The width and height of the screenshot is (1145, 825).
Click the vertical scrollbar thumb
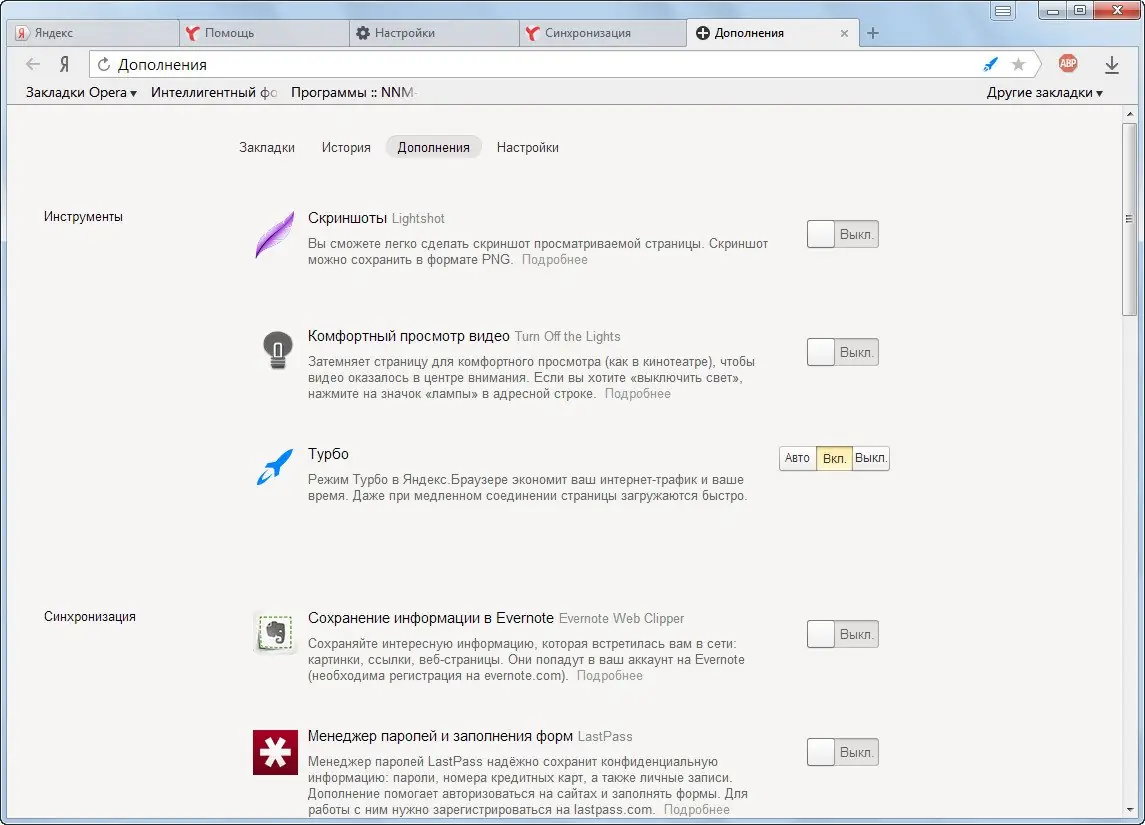point(1130,219)
